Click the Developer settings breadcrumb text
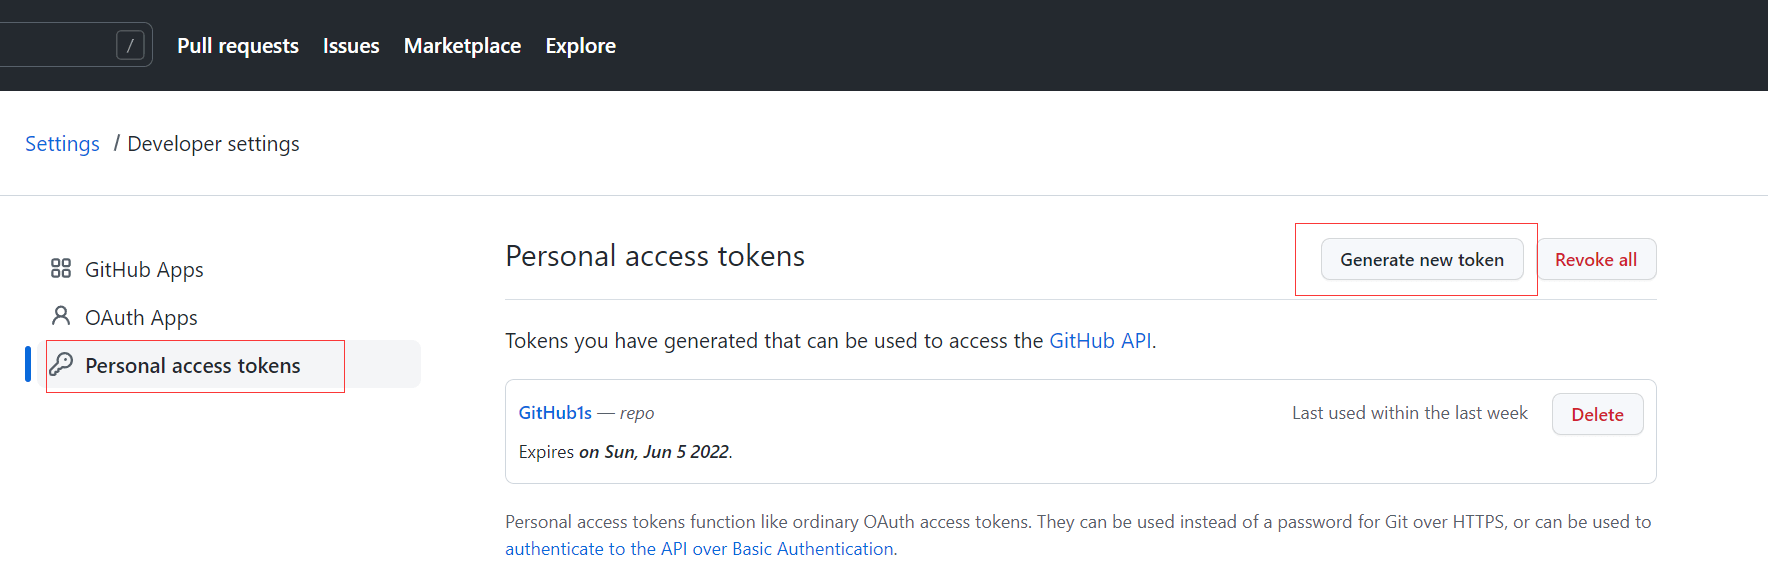Image resolution: width=1768 pixels, height=585 pixels. (213, 144)
